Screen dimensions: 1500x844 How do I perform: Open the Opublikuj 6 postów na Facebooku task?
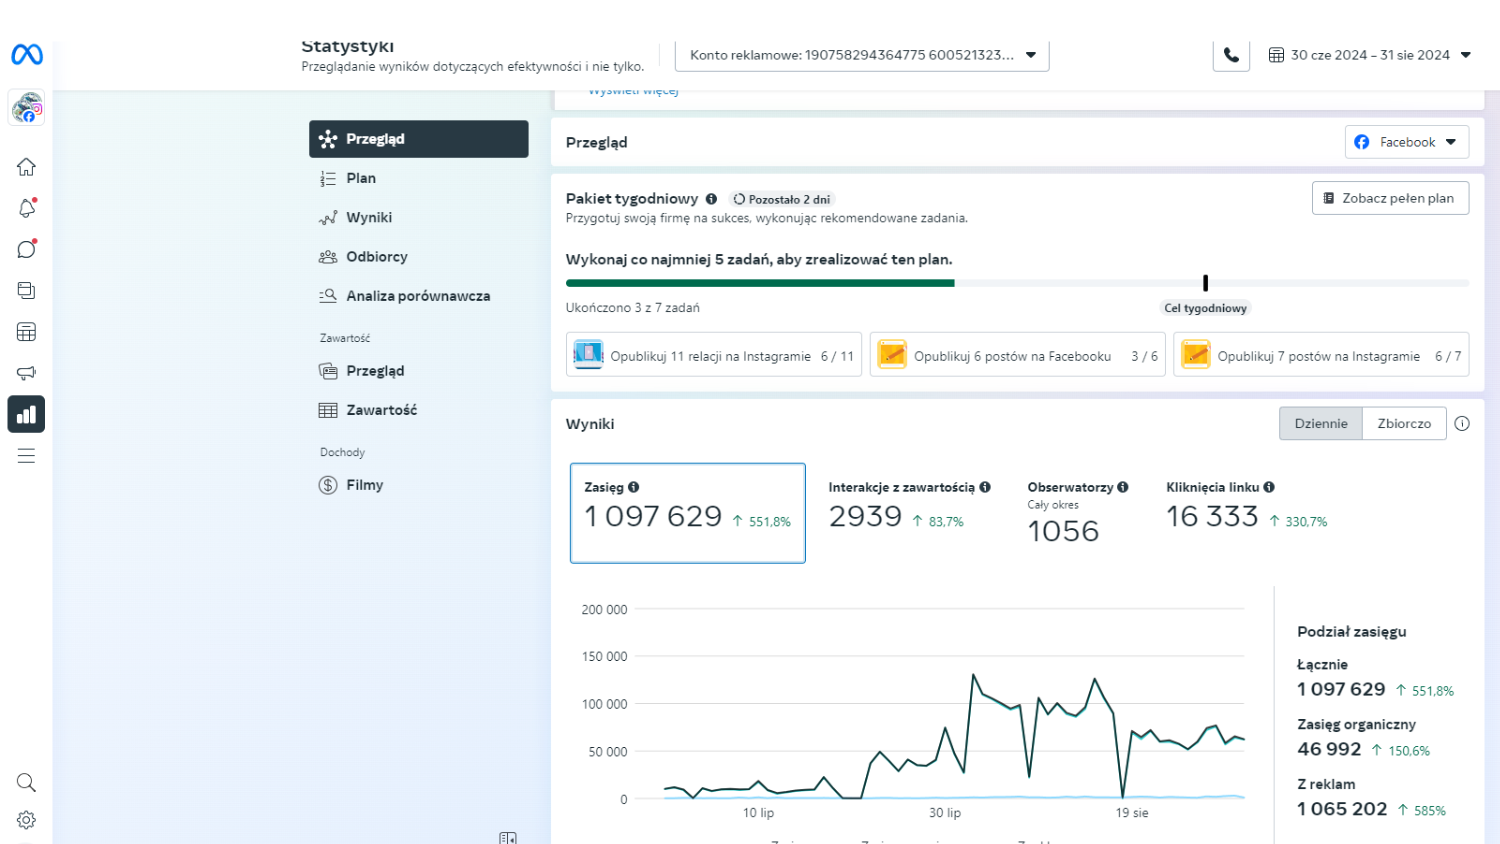coord(1017,355)
